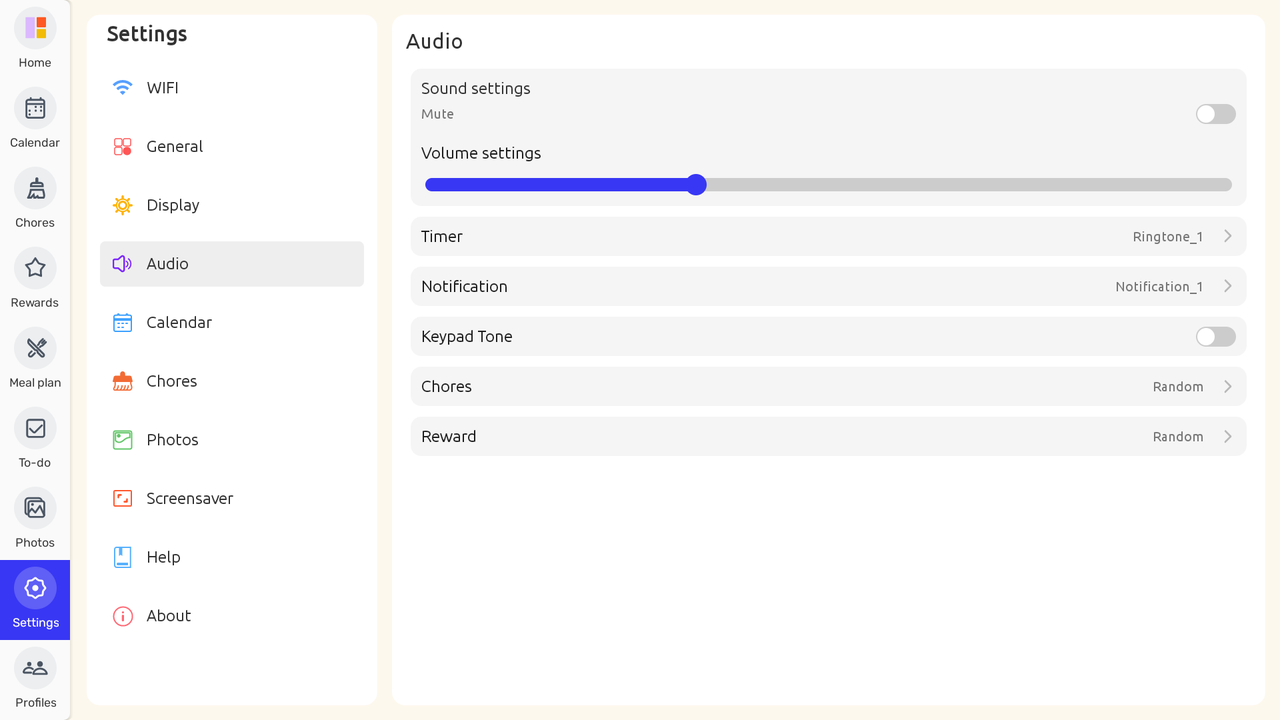Expand Notification sound chevron
The height and width of the screenshot is (720, 1280).
1227,287
